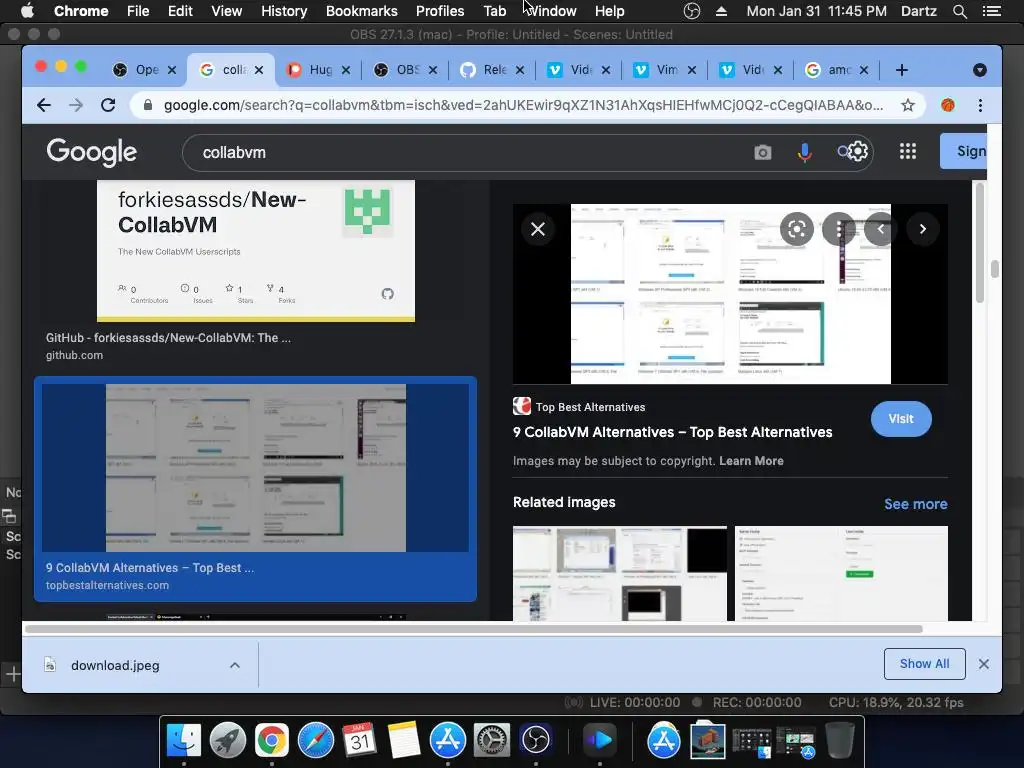Image resolution: width=1024 pixels, height=768 pixels.
Task: Click the Top Best Alternatives favicon
Action: [522, 406]
